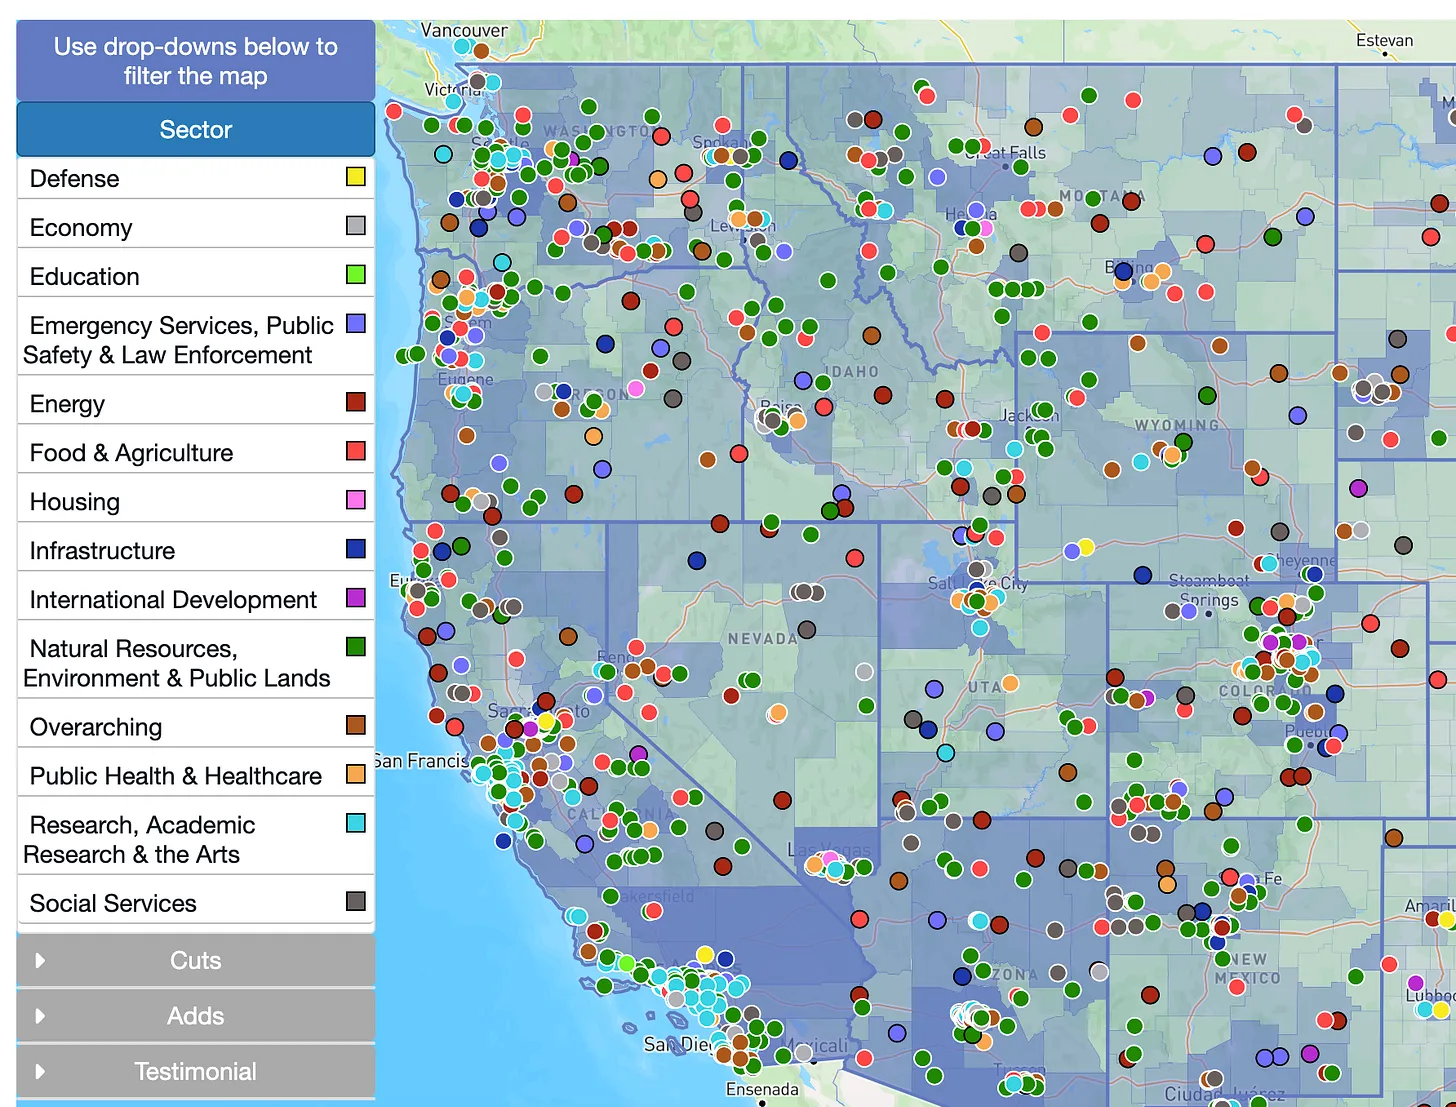
Task: Click the purple International Development color swatch
Action: (x=355, y=598)
